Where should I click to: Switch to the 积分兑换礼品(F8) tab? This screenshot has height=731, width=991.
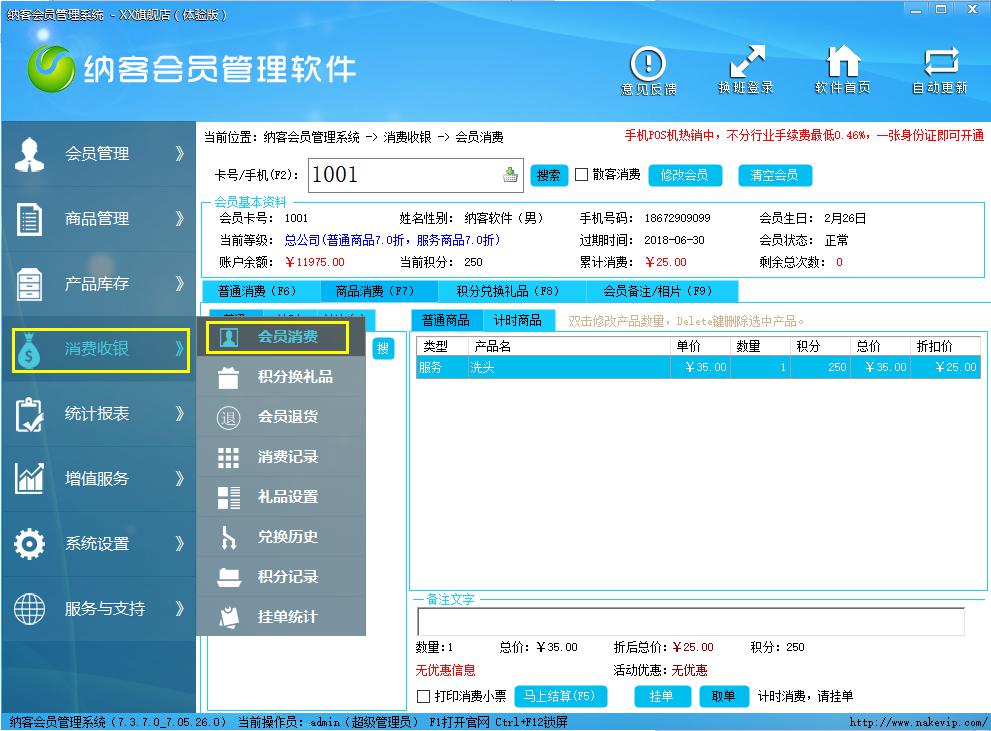(507, 292)
